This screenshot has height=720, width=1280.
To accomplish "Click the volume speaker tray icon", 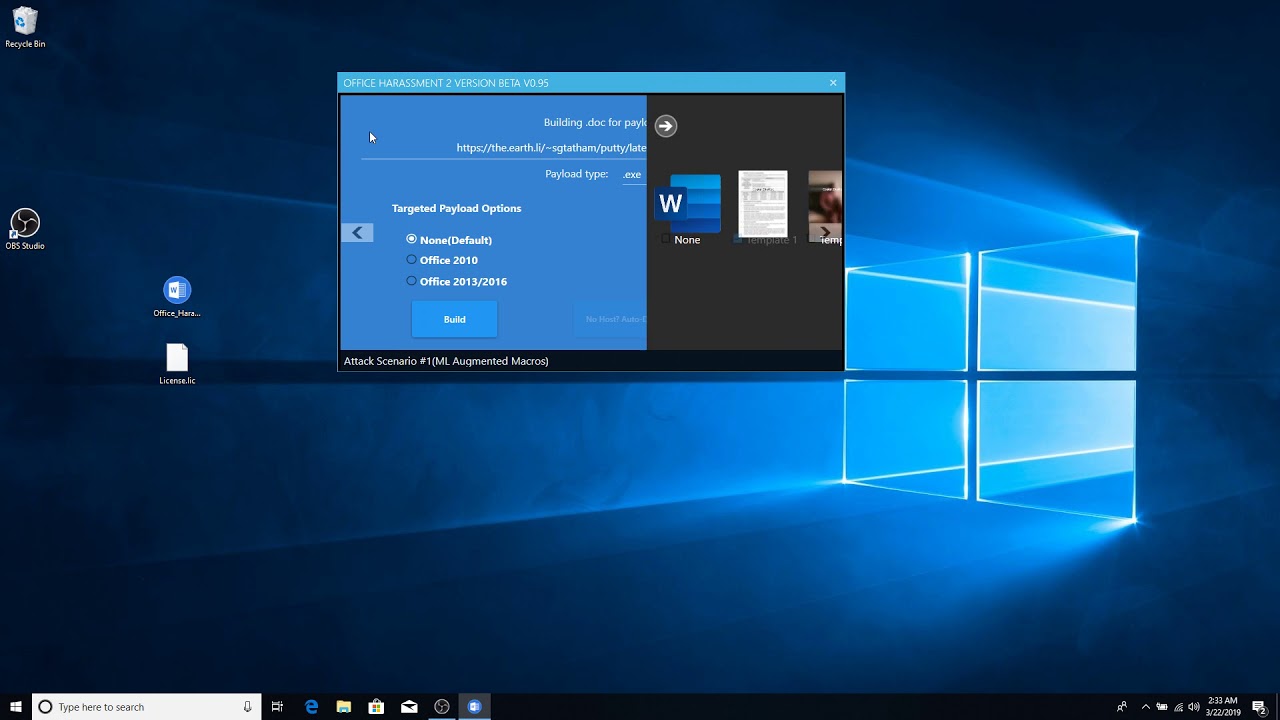I will click(x=1194, y=707).
